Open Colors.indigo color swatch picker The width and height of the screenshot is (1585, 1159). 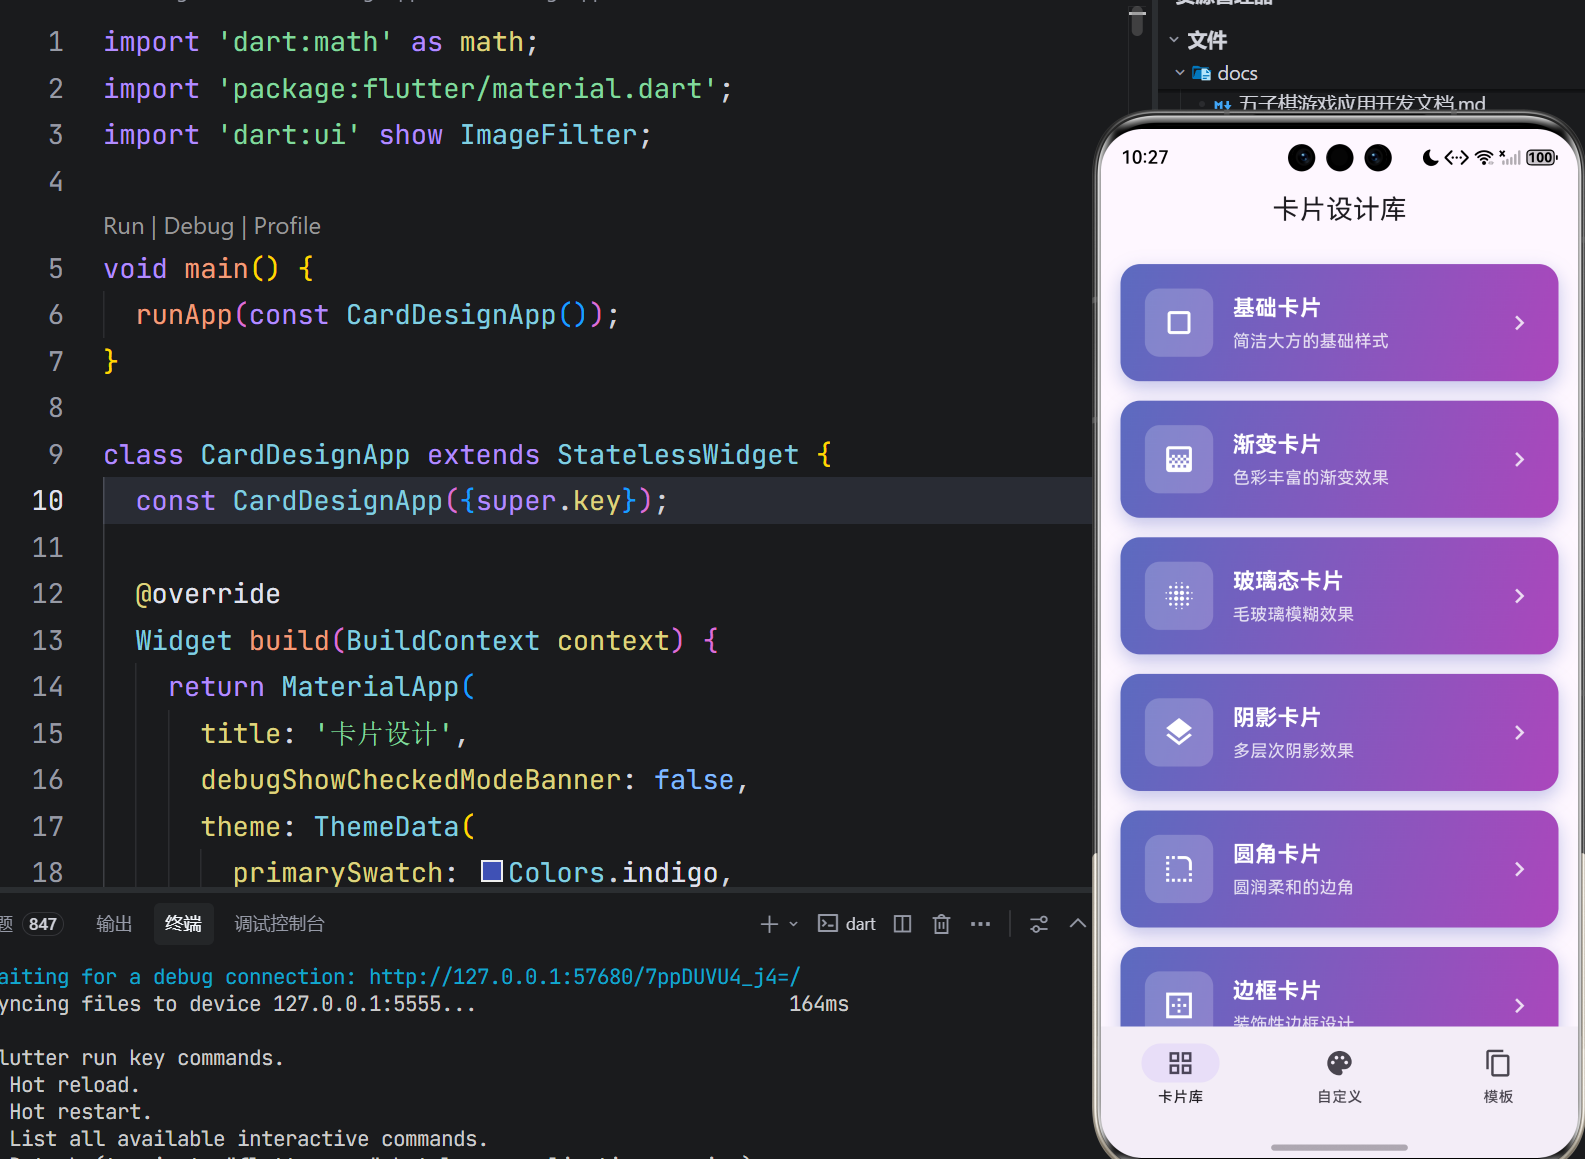pyautogui.click(x=492, y=871)
